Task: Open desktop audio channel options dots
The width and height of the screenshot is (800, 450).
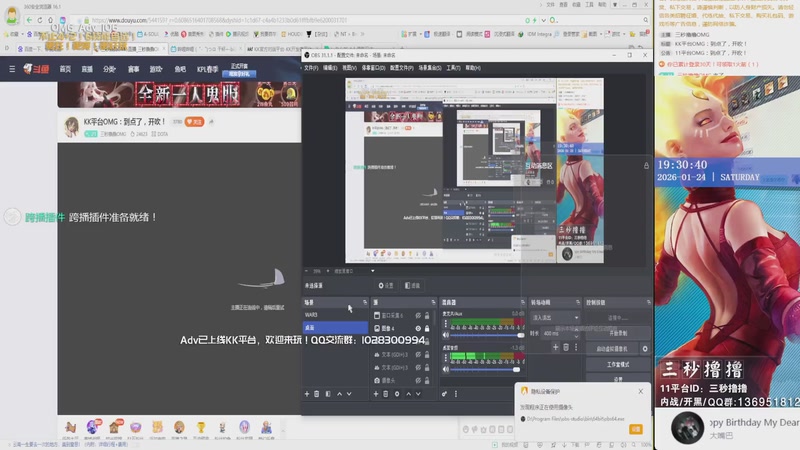Action: click(445, 358)
